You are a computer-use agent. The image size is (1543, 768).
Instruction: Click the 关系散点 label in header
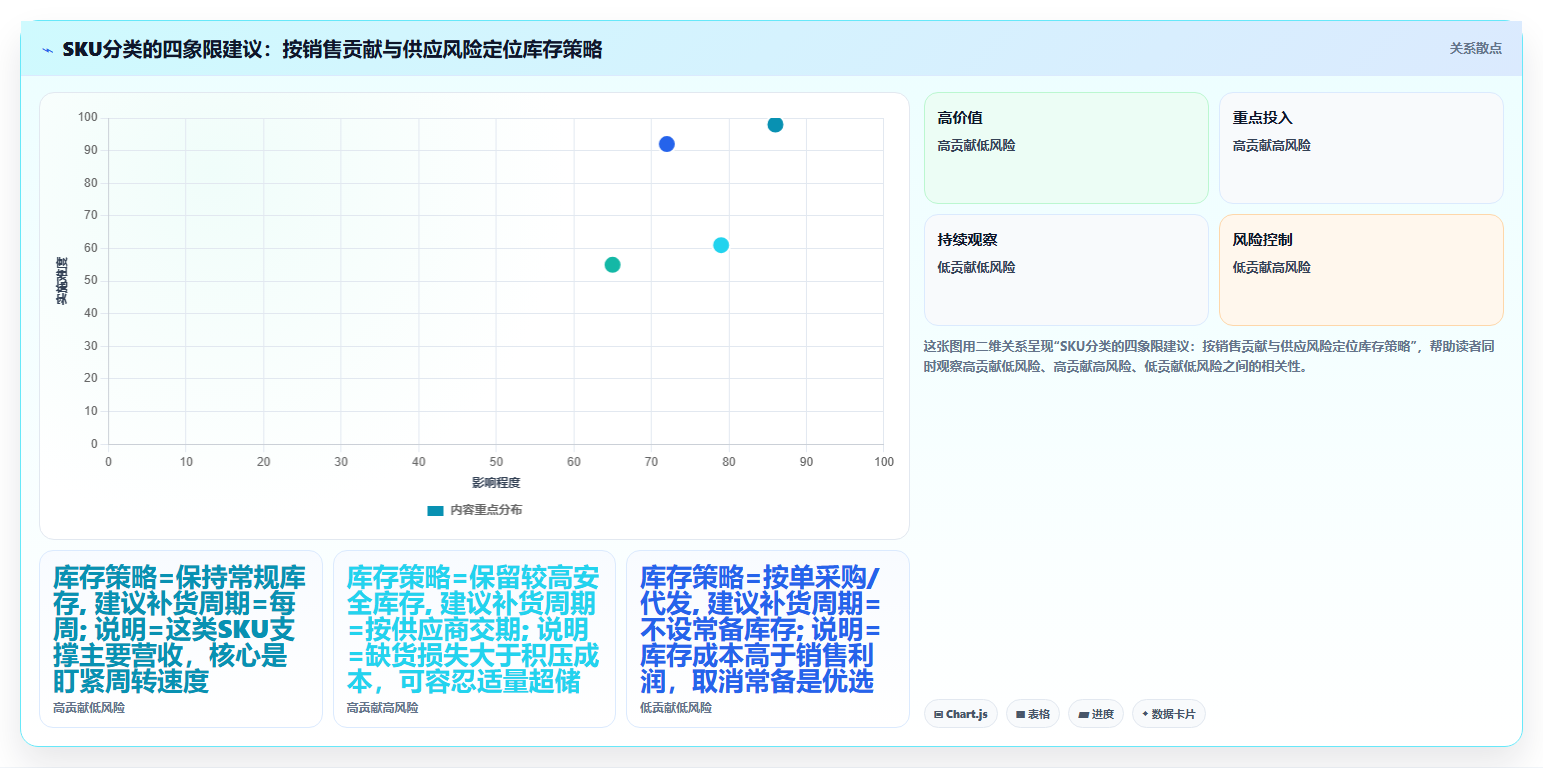(x=1475, y=48)
